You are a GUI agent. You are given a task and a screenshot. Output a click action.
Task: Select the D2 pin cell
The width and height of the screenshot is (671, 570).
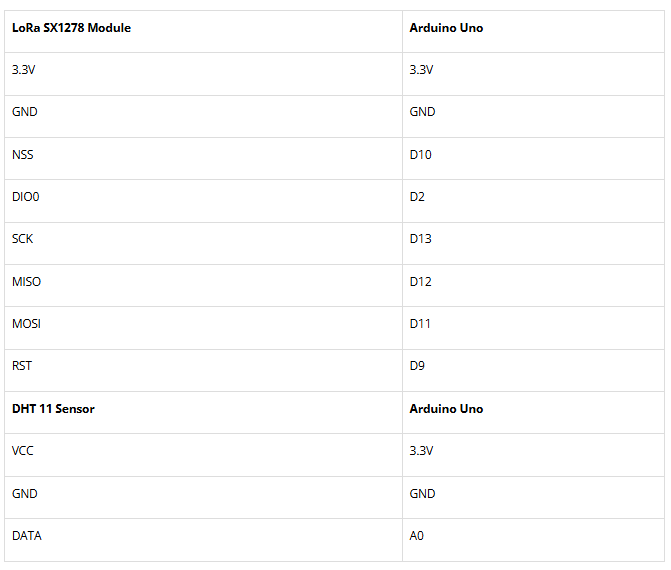(x=417, y=197)
